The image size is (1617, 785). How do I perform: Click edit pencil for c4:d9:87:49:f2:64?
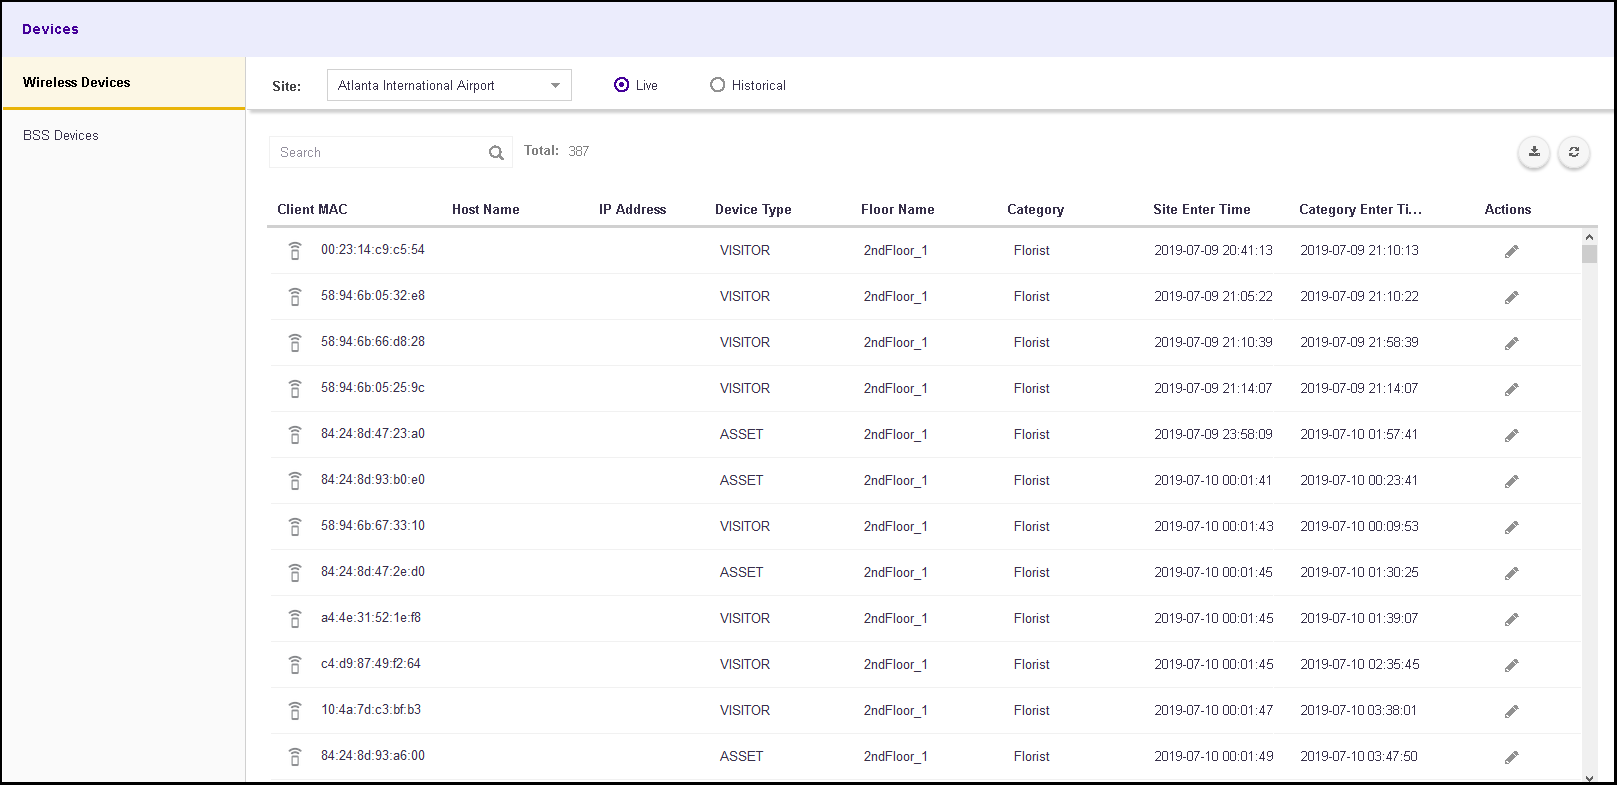point(1511,665)
